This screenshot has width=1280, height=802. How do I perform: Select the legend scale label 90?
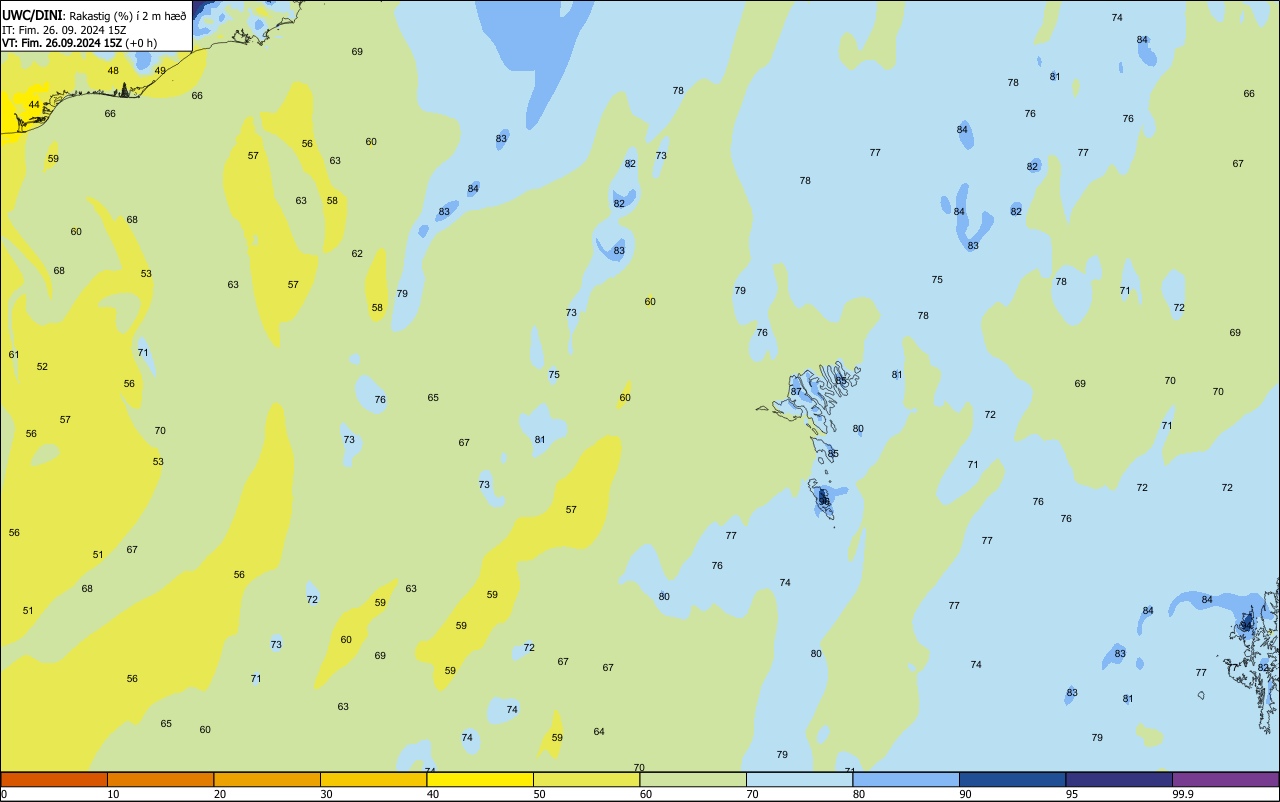[966, 794]
